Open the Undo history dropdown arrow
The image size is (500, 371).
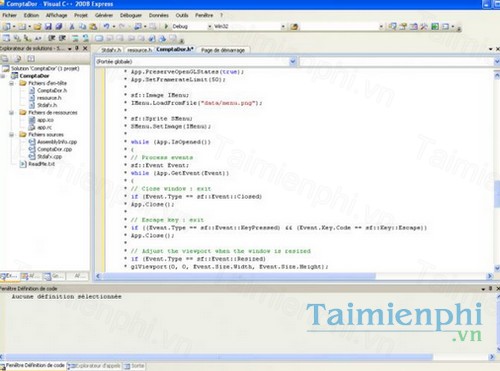tap(114, 26)
